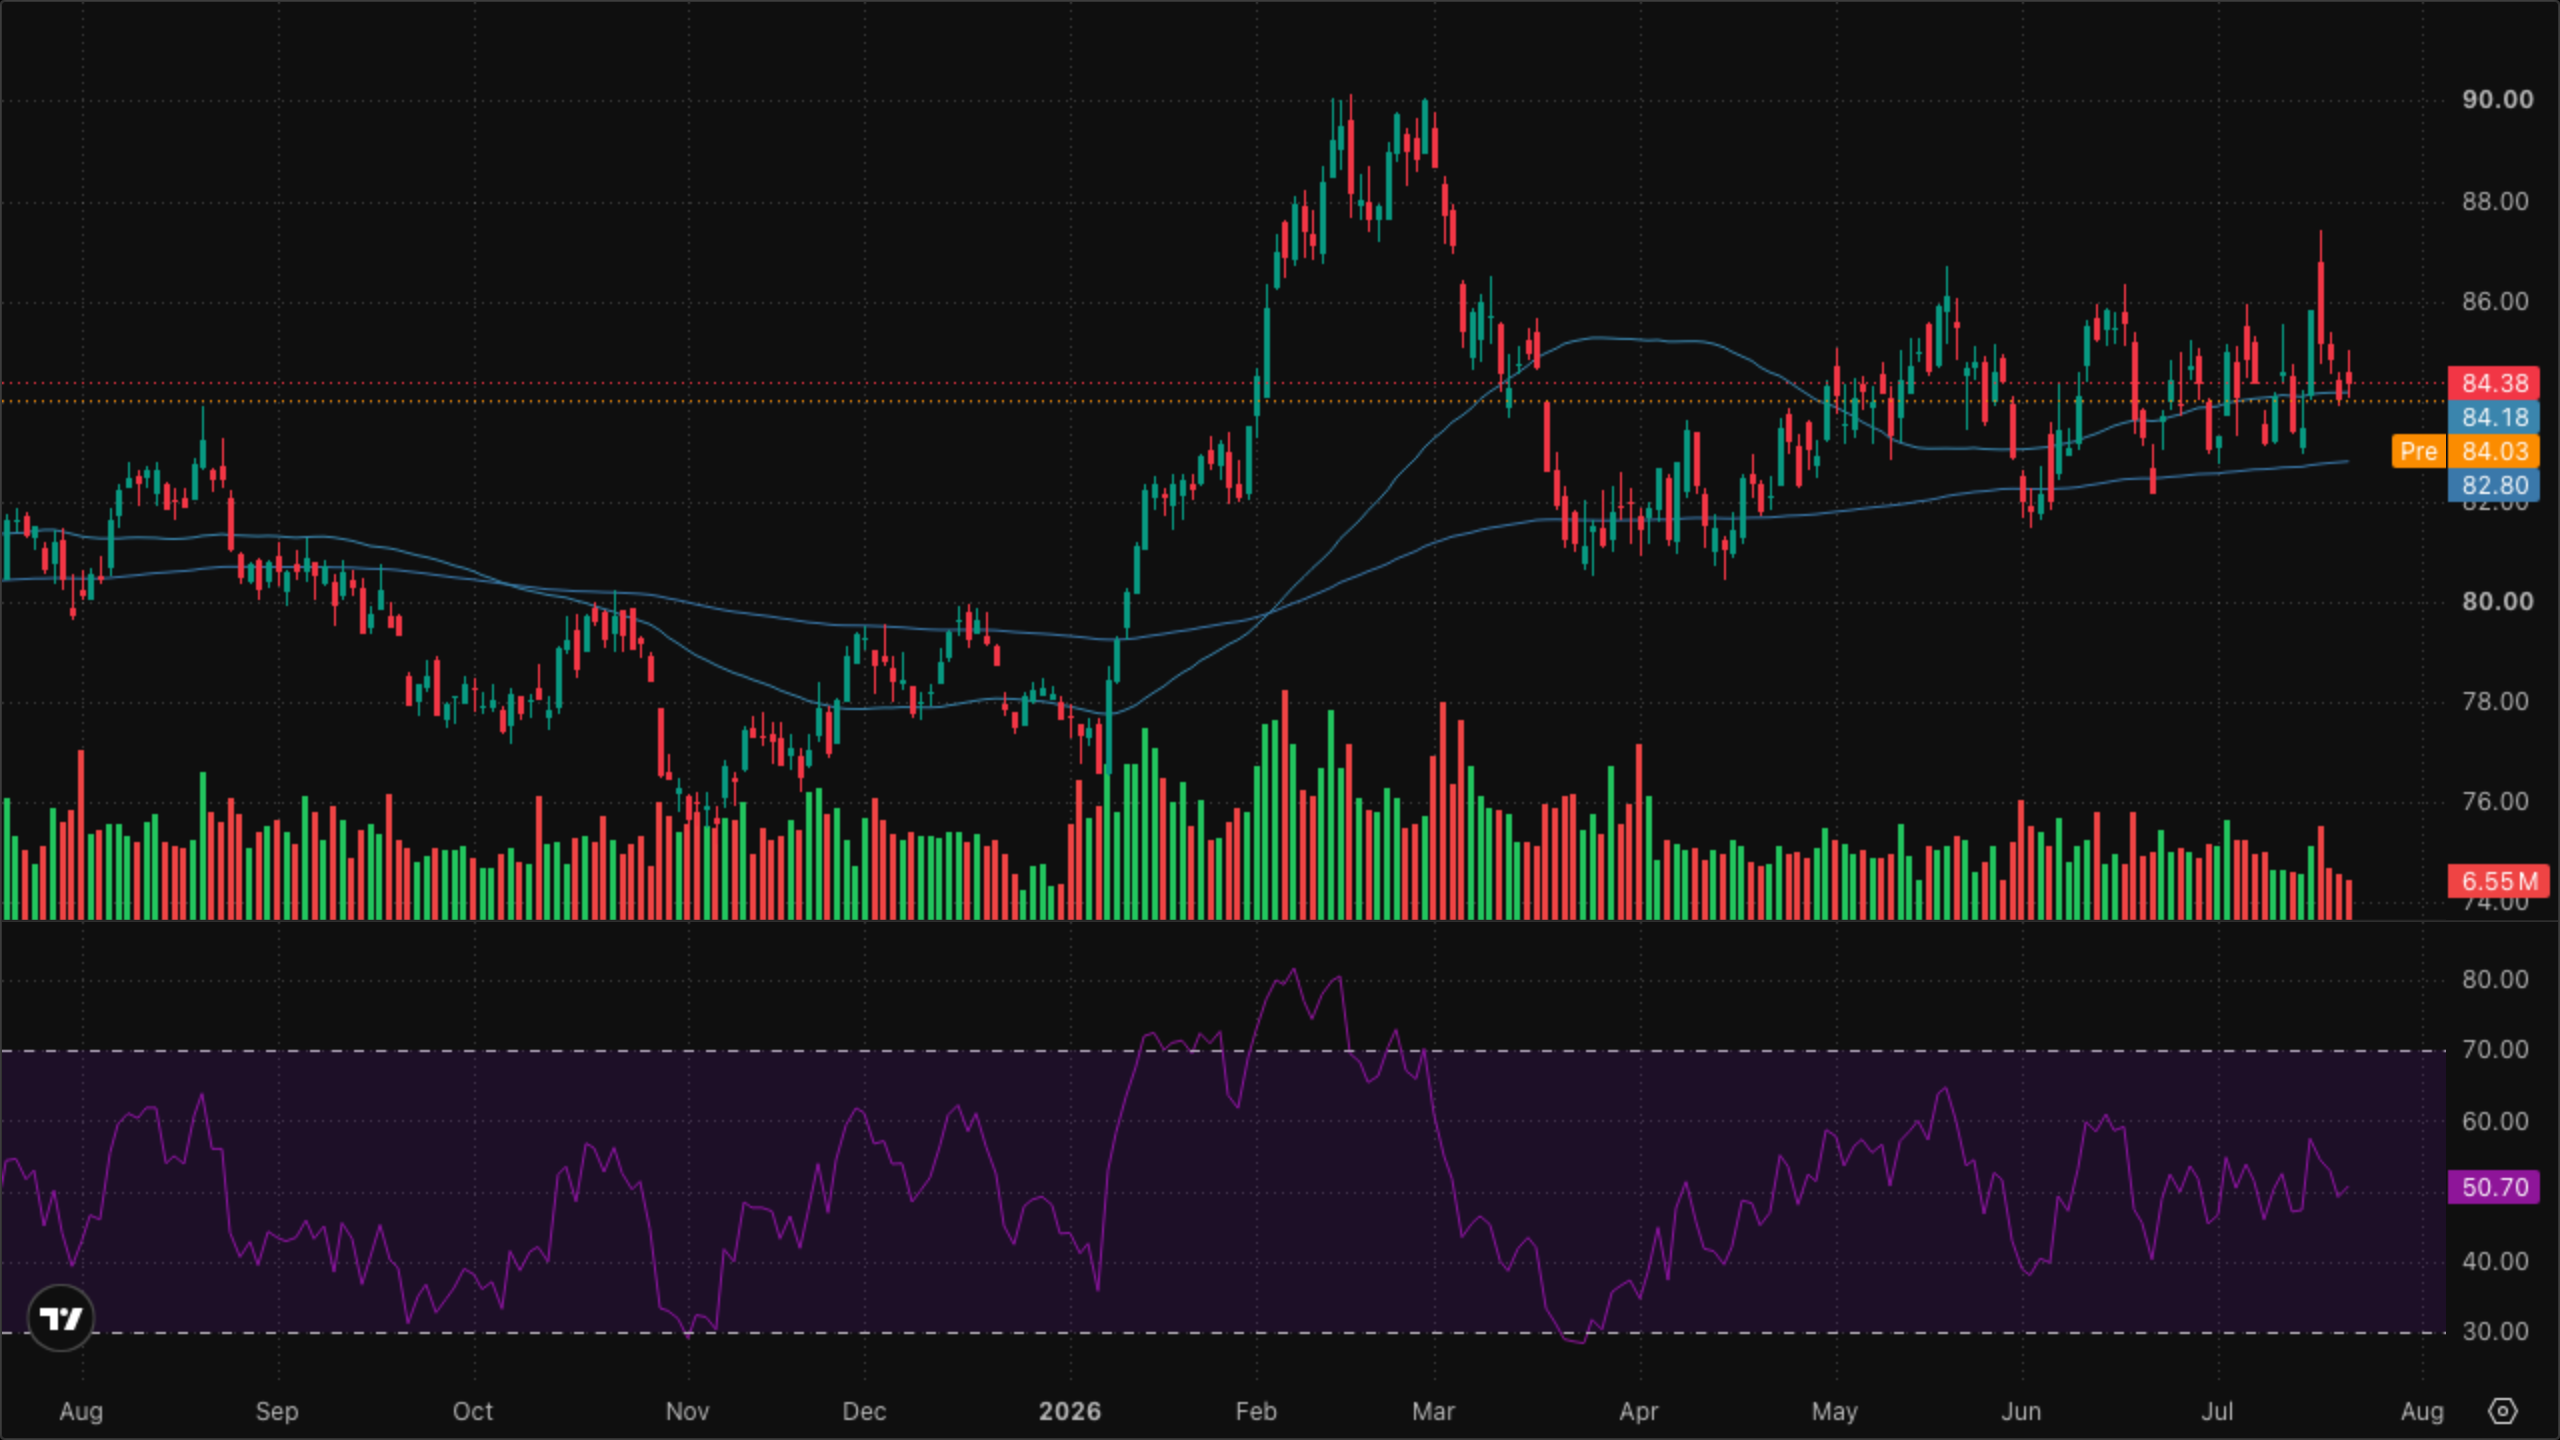Click the 90.00 level on price scale

[2497, 99]
